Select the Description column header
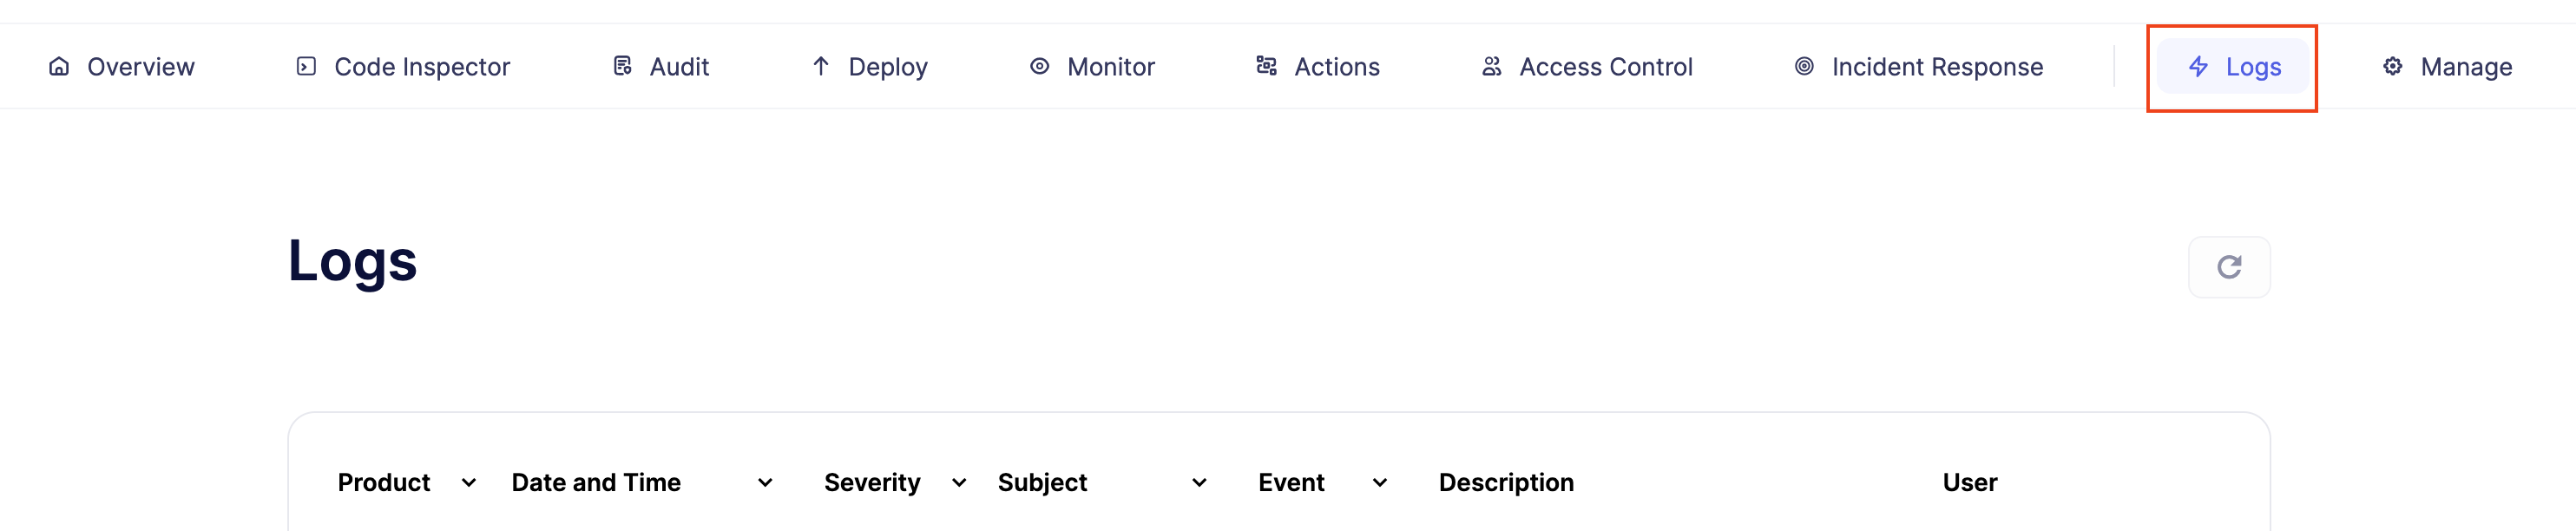 click(x=1506, y=483)
